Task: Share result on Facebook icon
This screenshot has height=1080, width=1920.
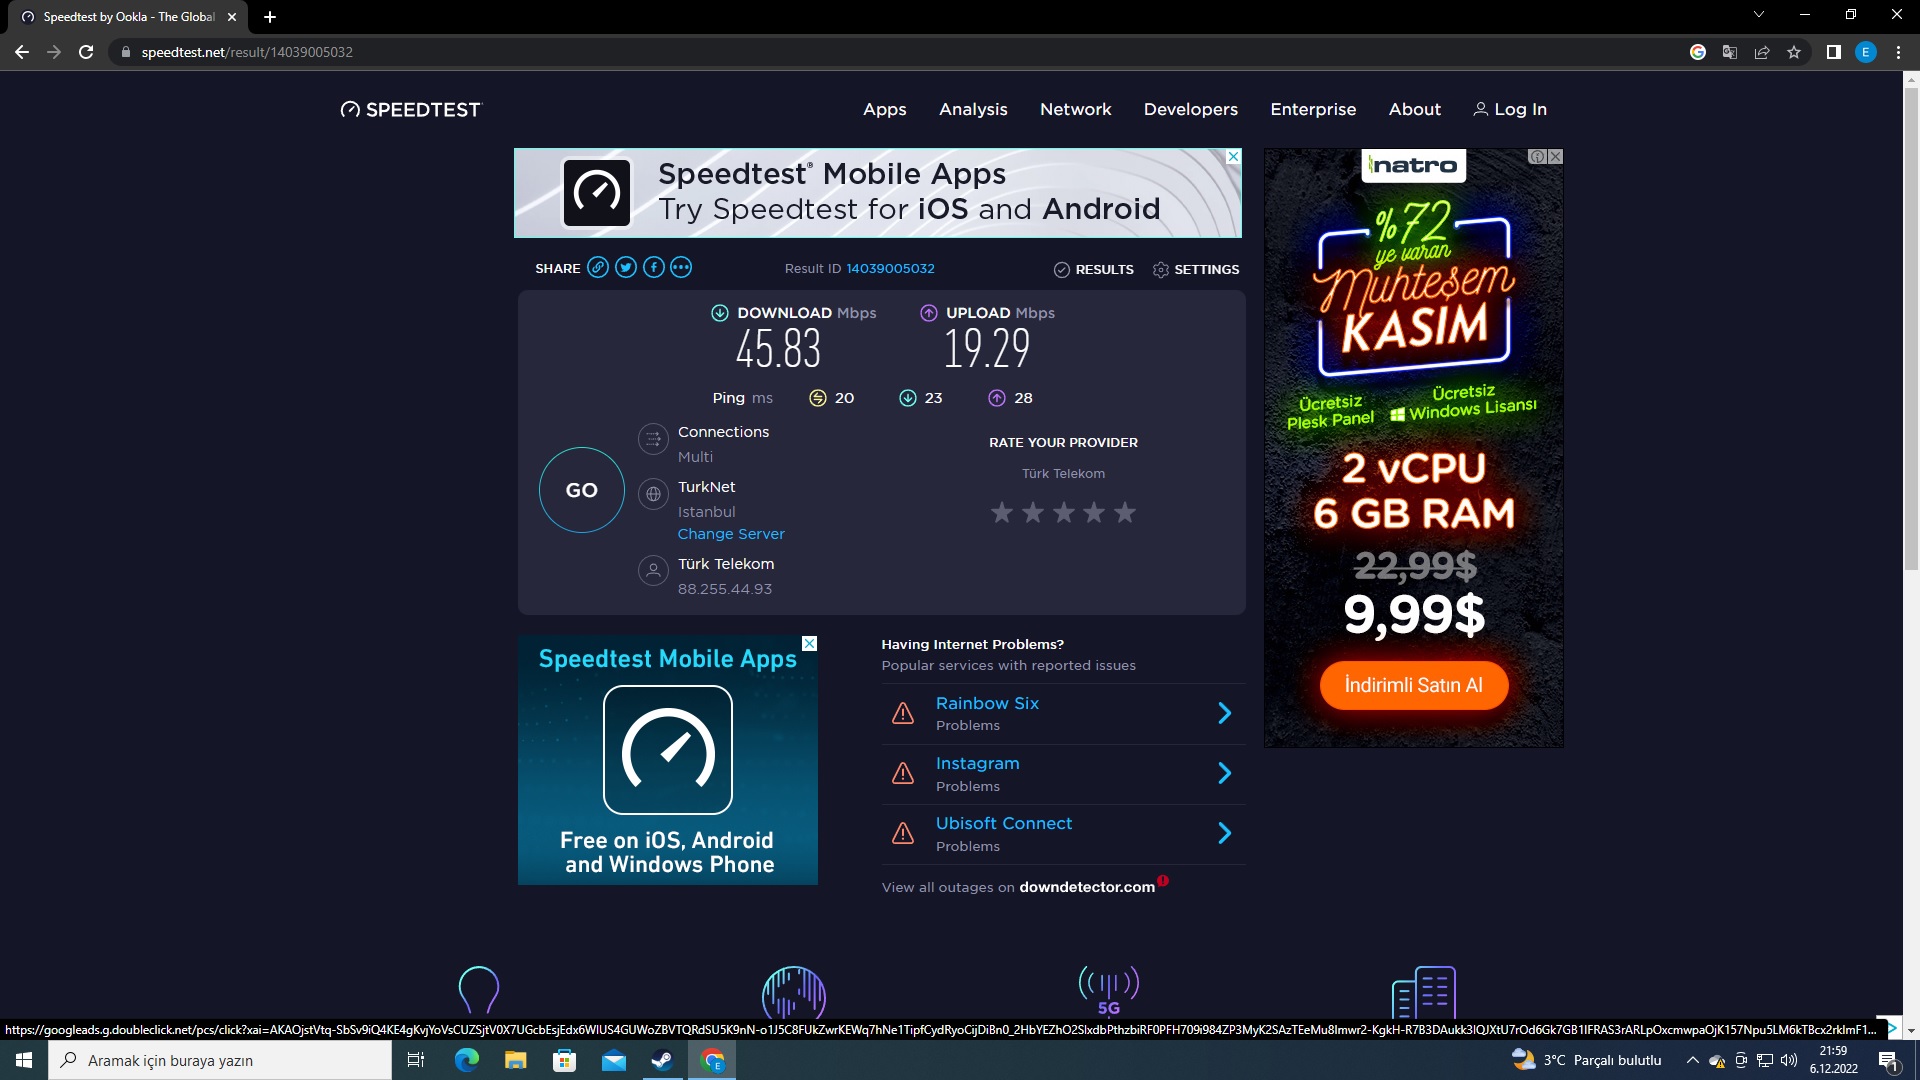Action: [654, 267]
